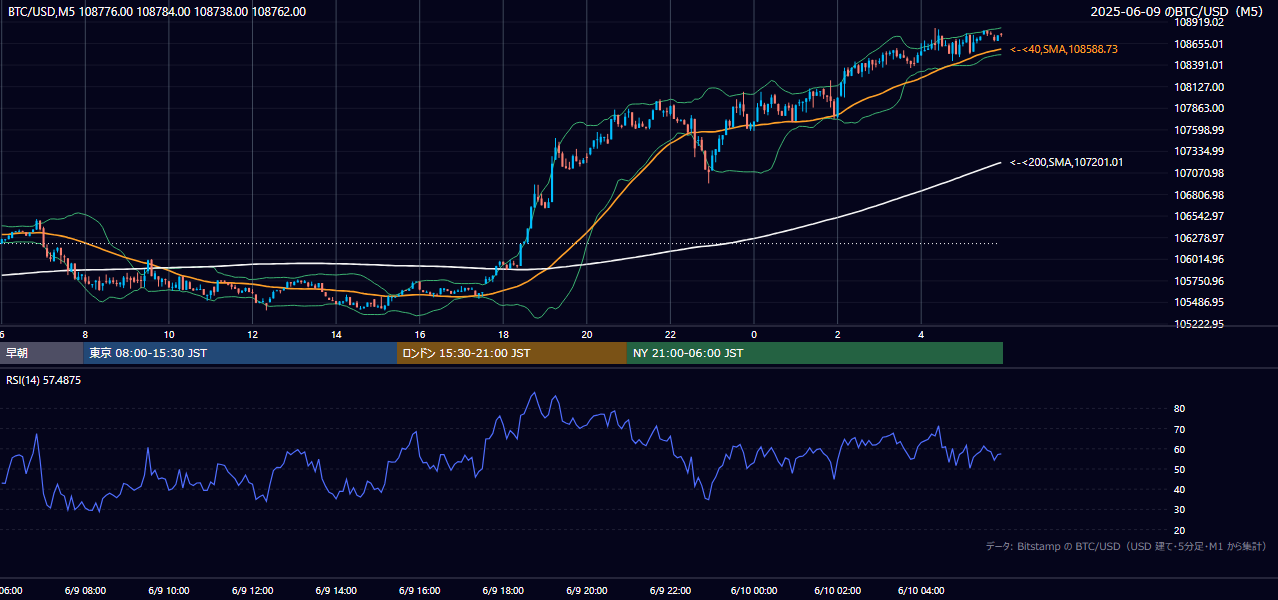The width and height of the screenshot is (1278, 600).
Task: Click the 東京 08:00-15:30 JST session bar
Action: click(240, 353)
